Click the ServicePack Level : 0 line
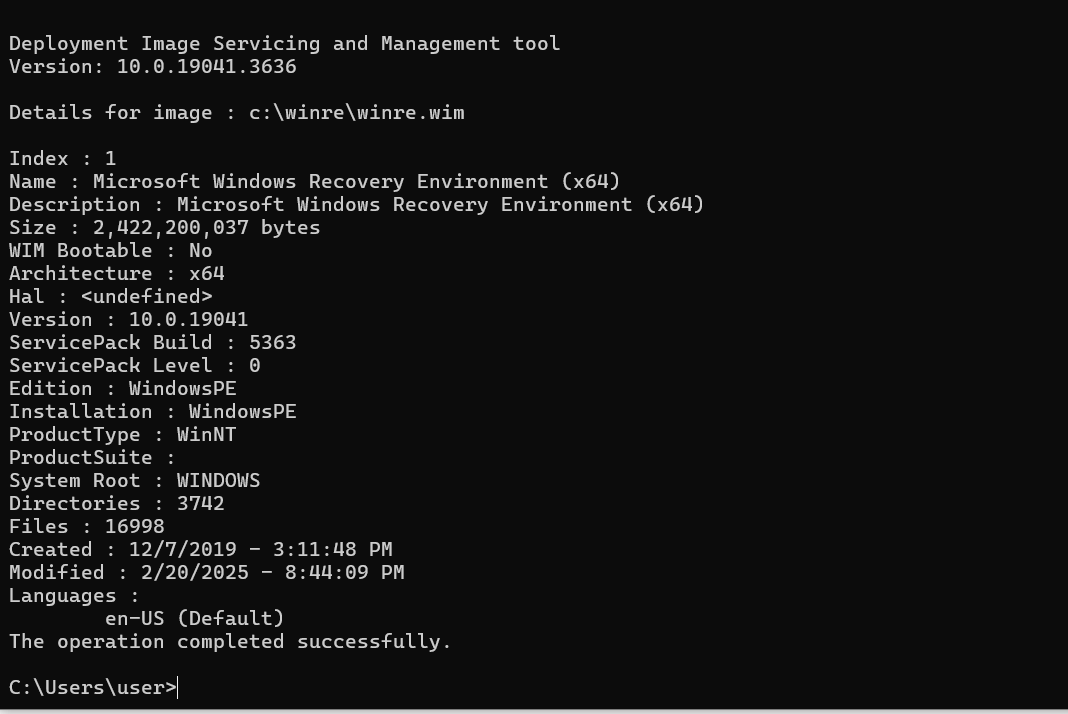The image size is (1068, 714). 134,366
